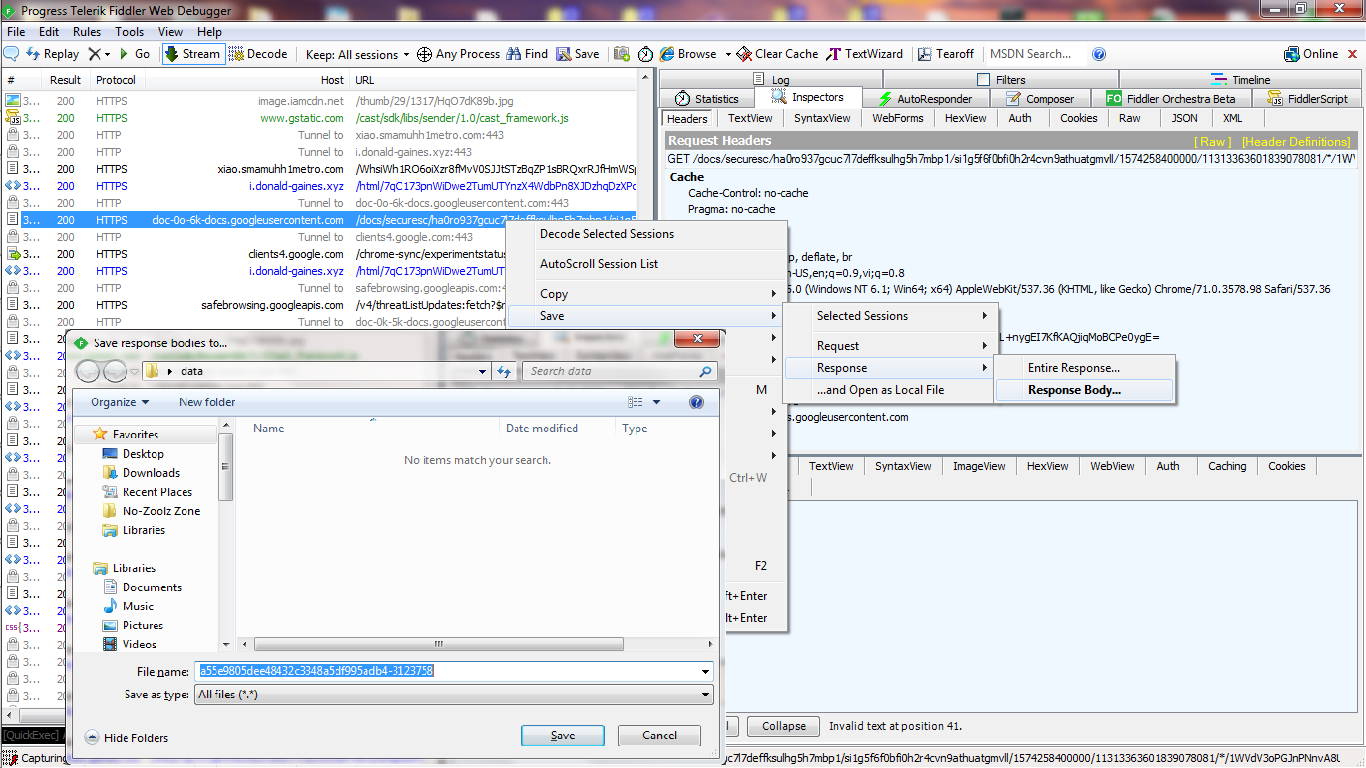Select the request JSON inspector tab

click(x=1184, y=118)
